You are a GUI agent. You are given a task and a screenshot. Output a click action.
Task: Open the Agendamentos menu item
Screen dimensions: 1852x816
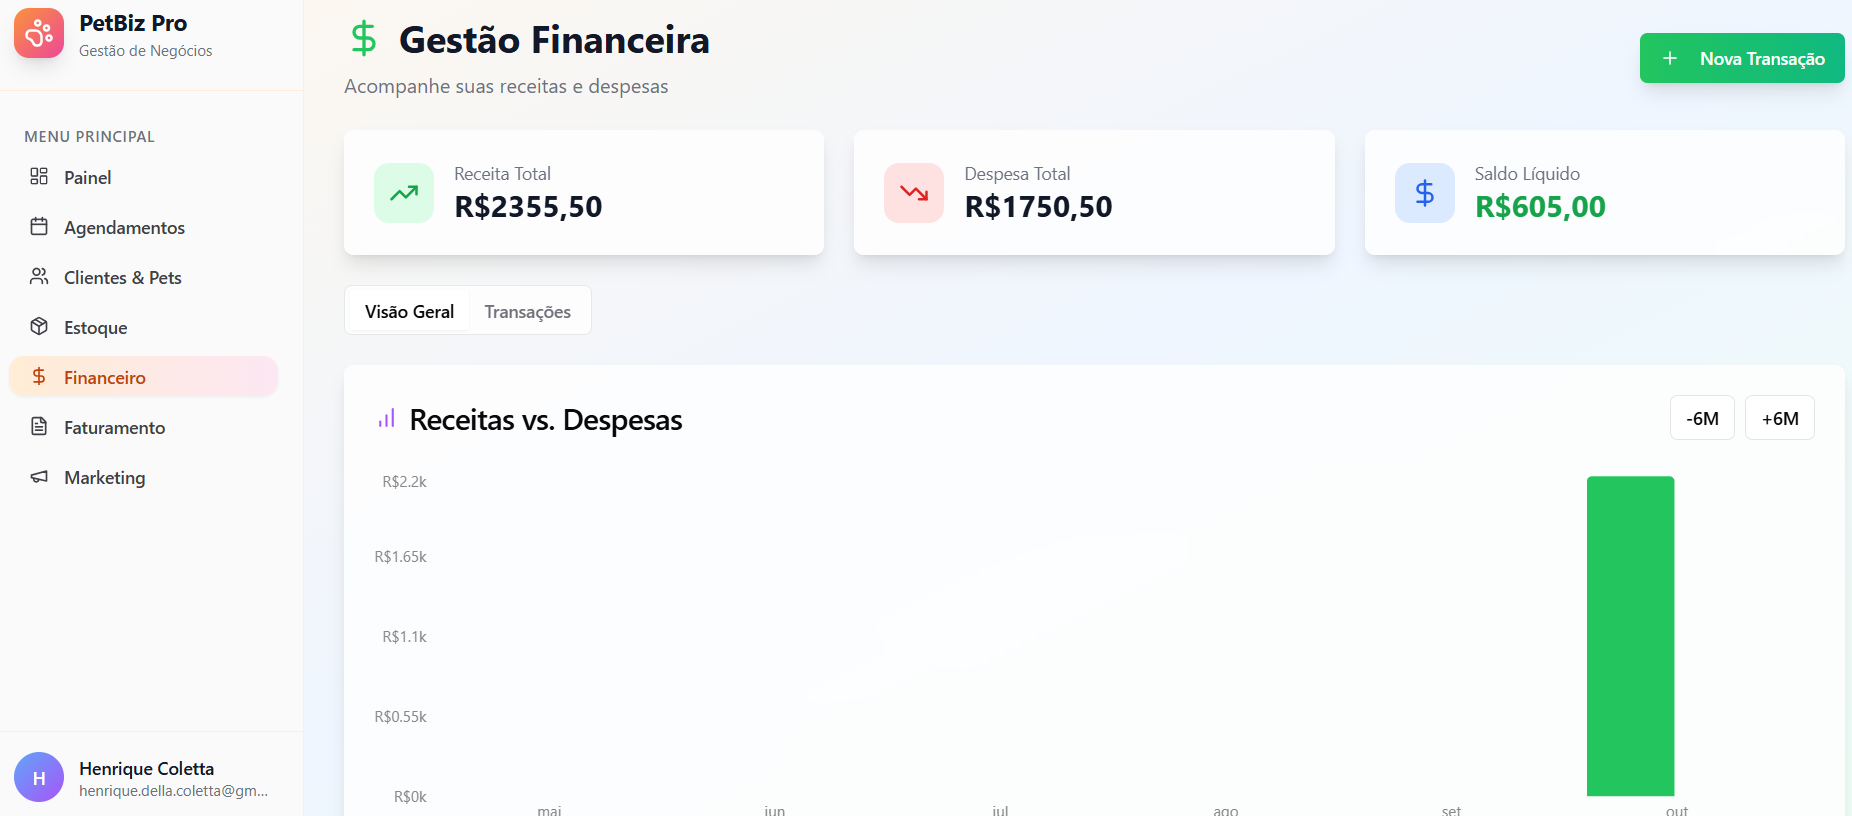(124, 228)
